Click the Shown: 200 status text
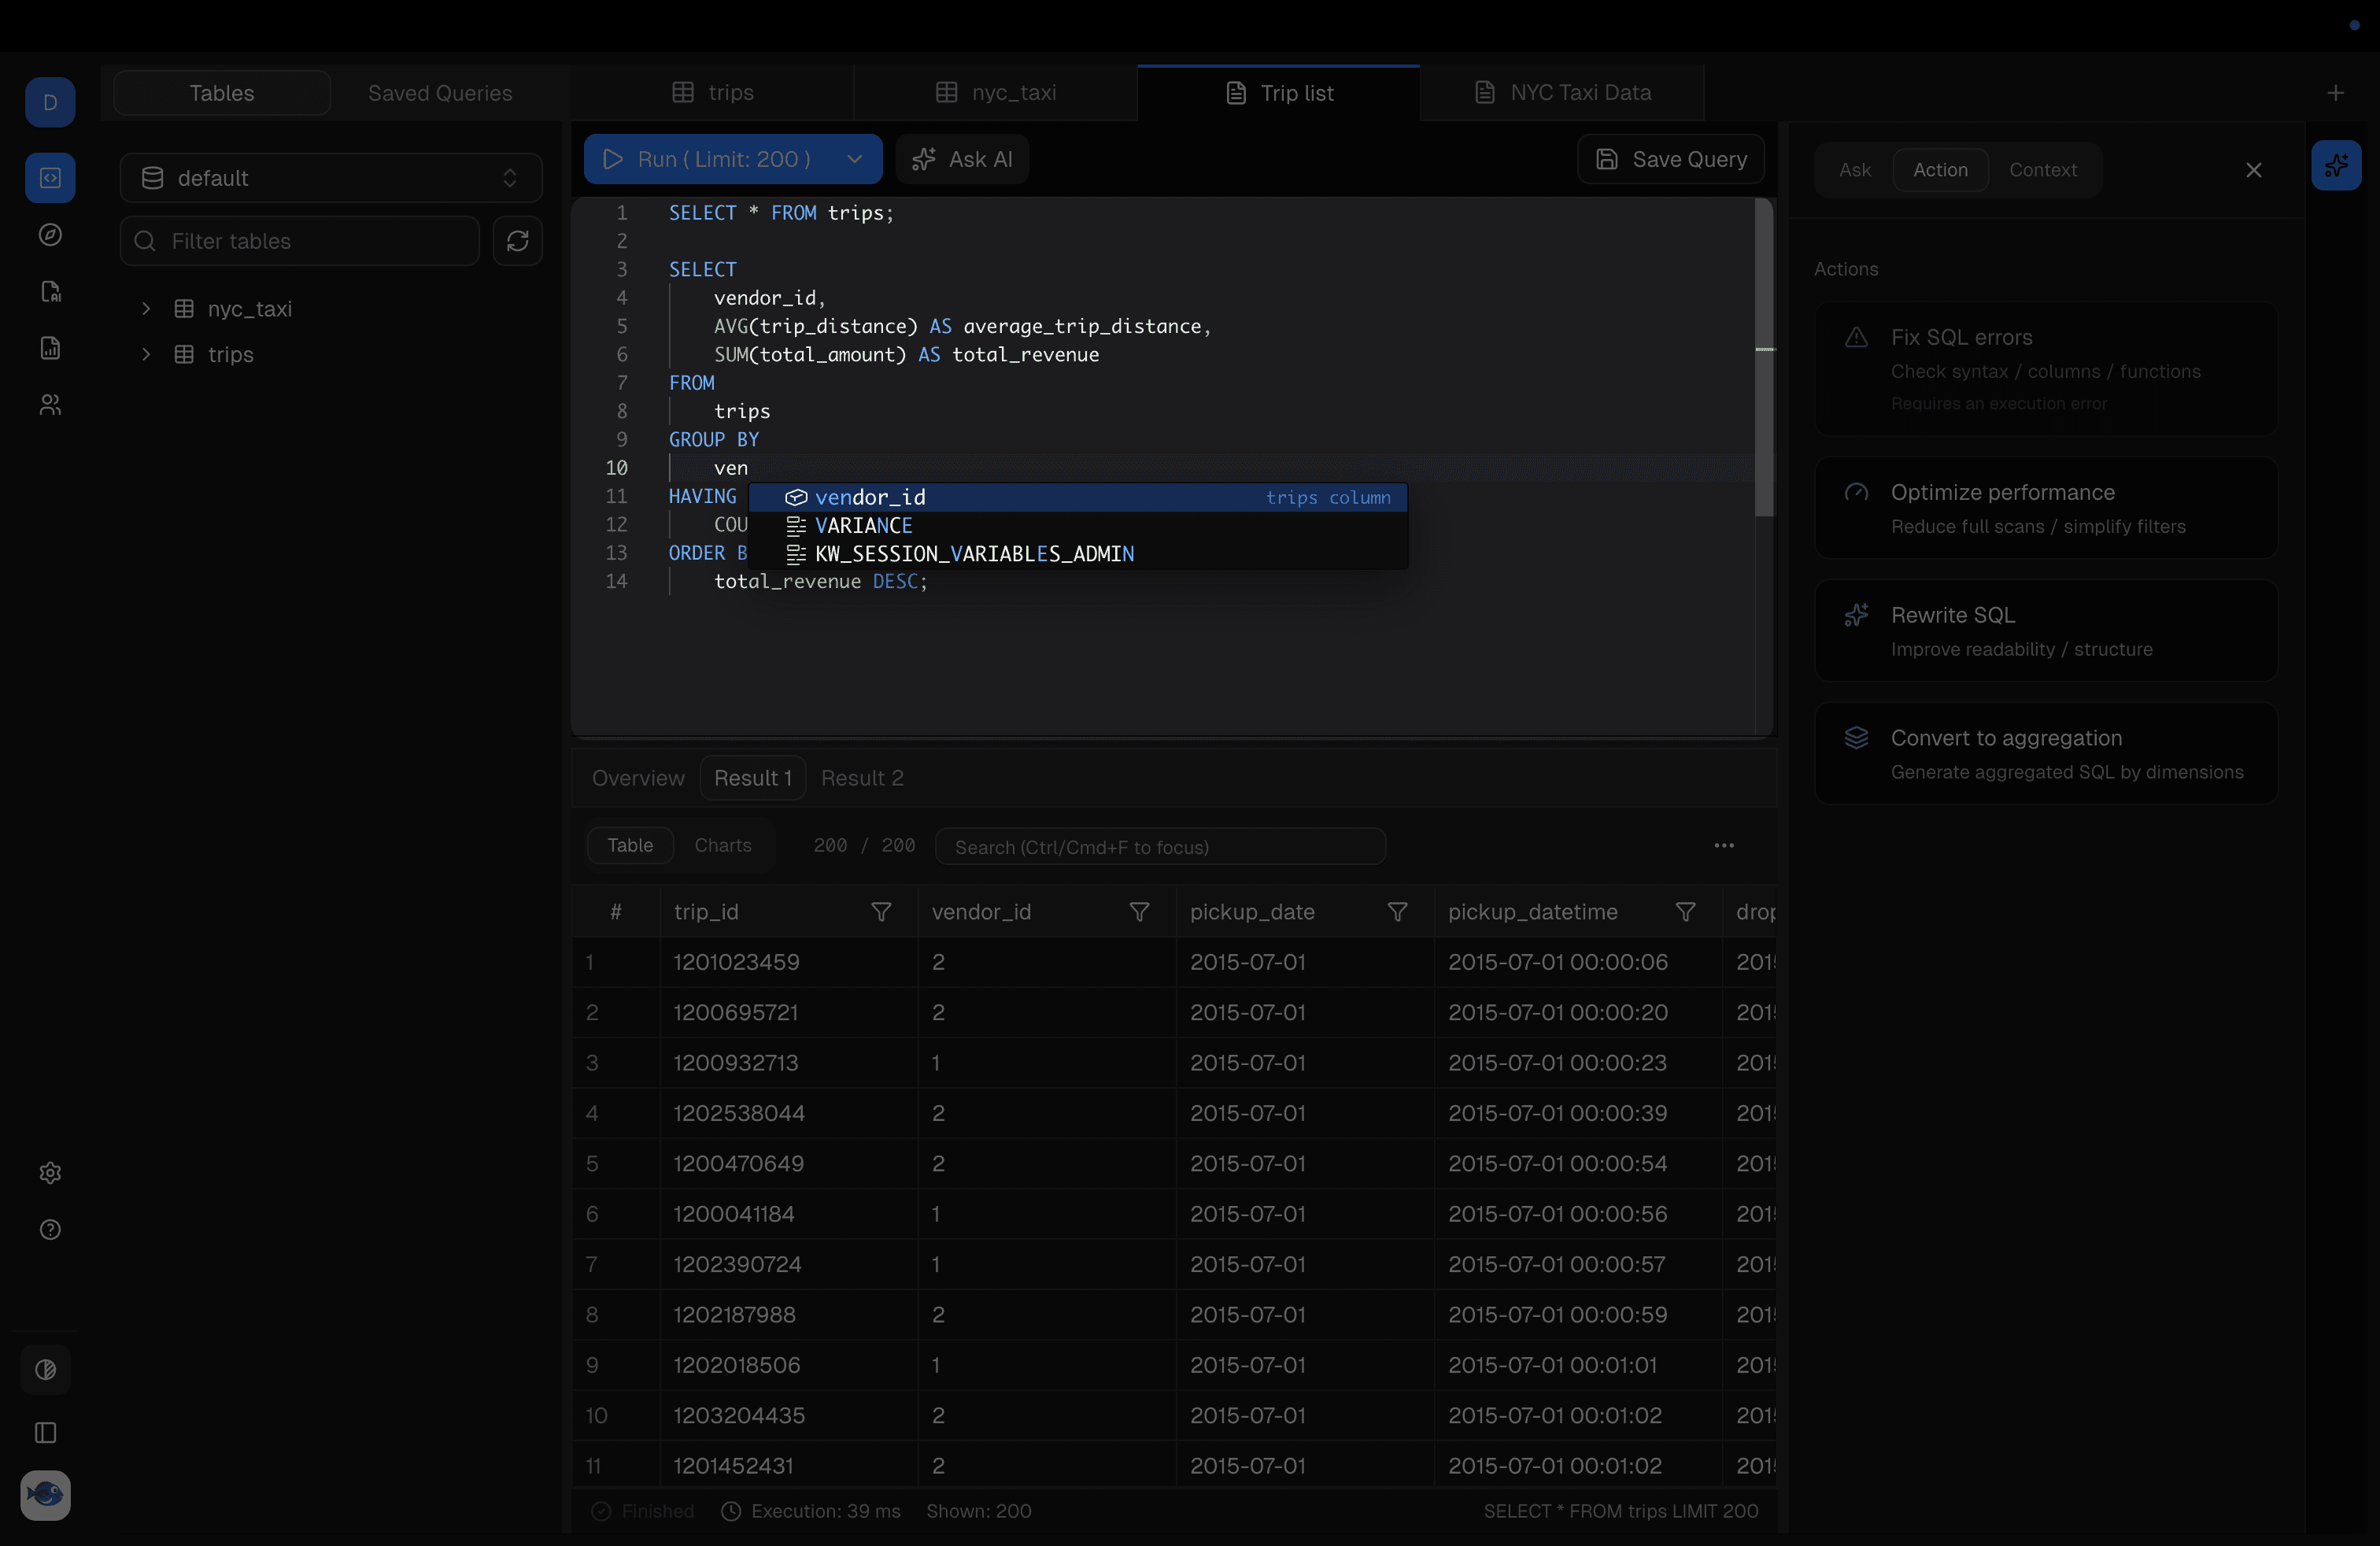The height and width of the screenshot is (1546, 2380). [x=978, y=1511]
